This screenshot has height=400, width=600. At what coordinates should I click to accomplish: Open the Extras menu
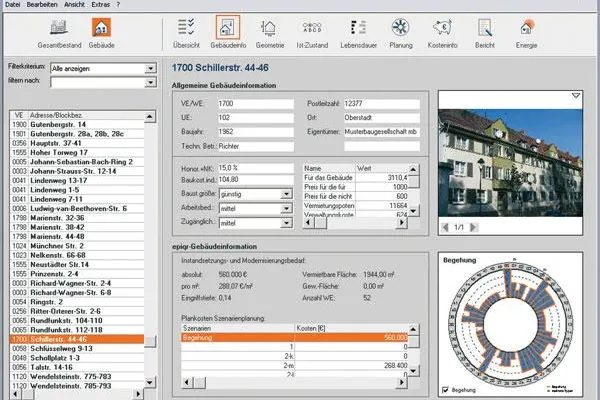click(101, 5)
